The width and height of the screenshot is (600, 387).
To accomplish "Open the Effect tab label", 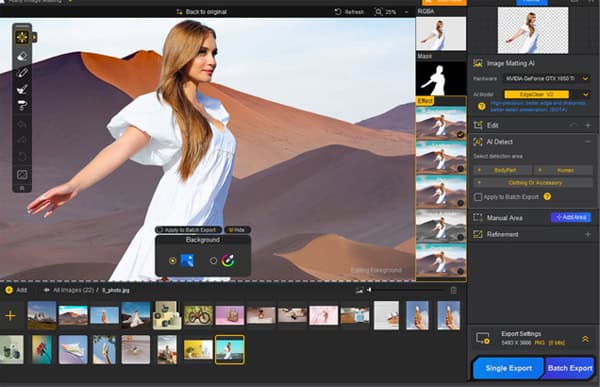I will point(425,101).
